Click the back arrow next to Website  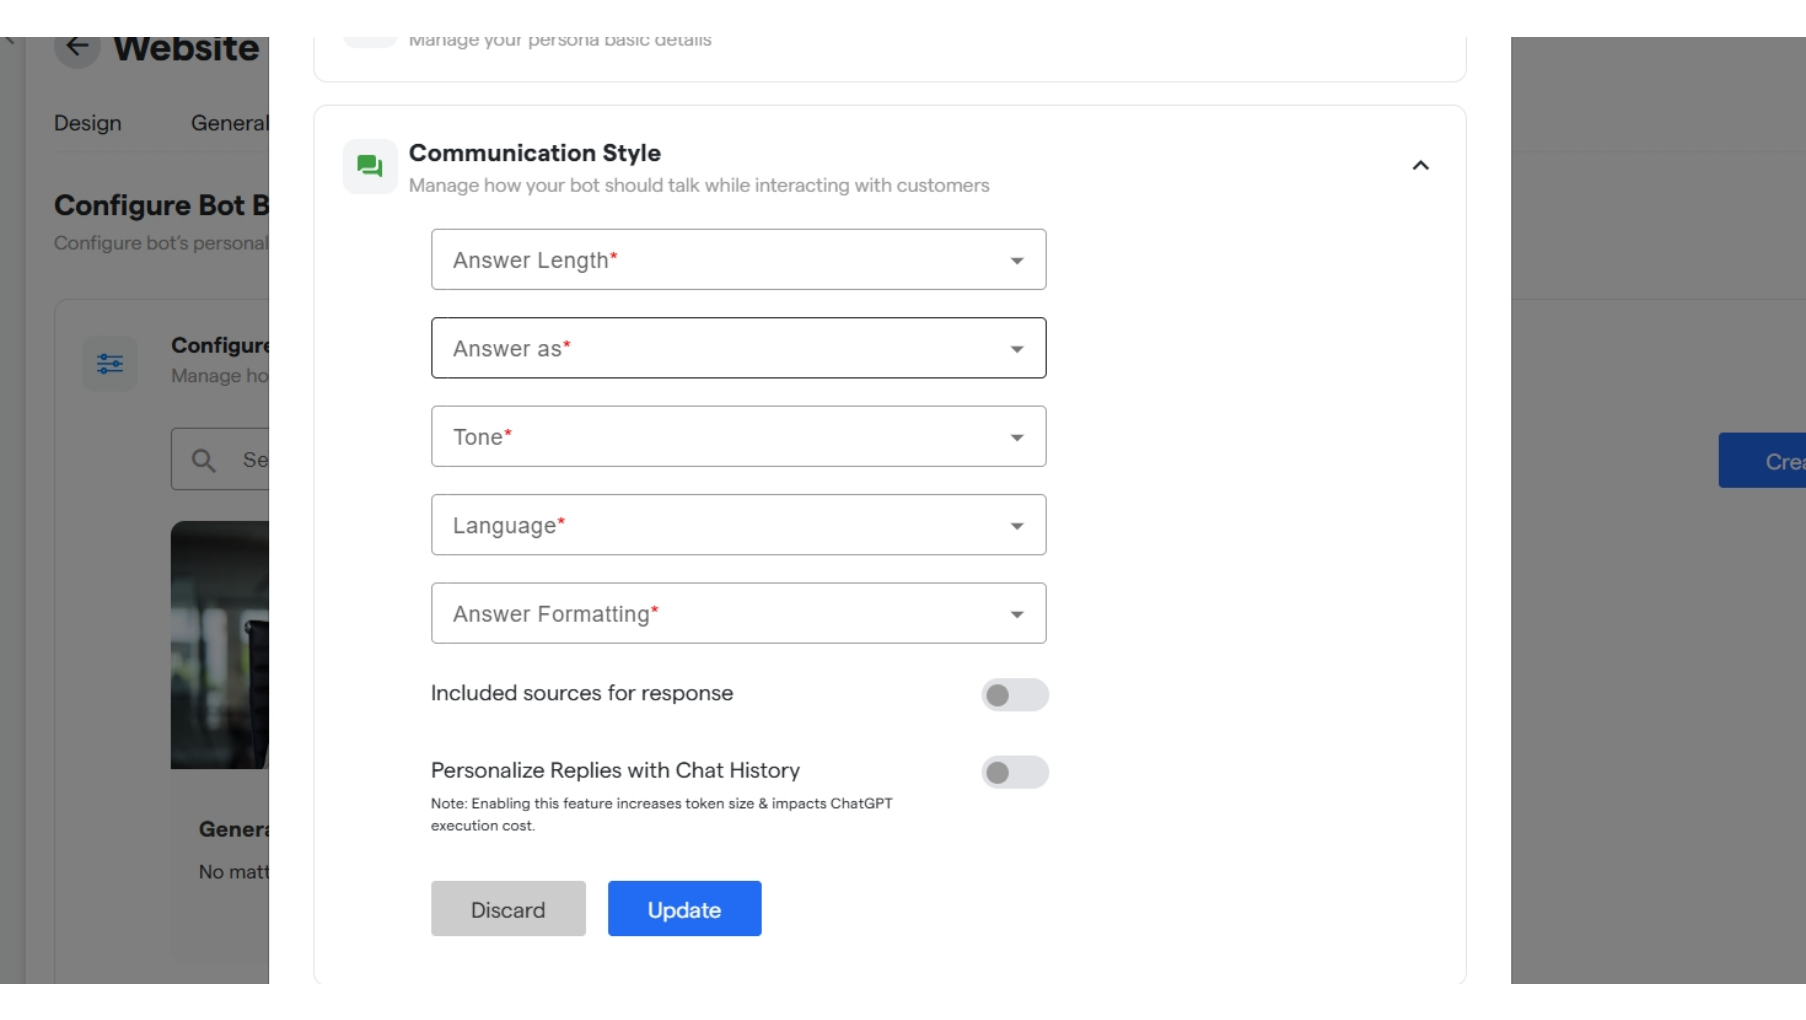coord(77,47)
